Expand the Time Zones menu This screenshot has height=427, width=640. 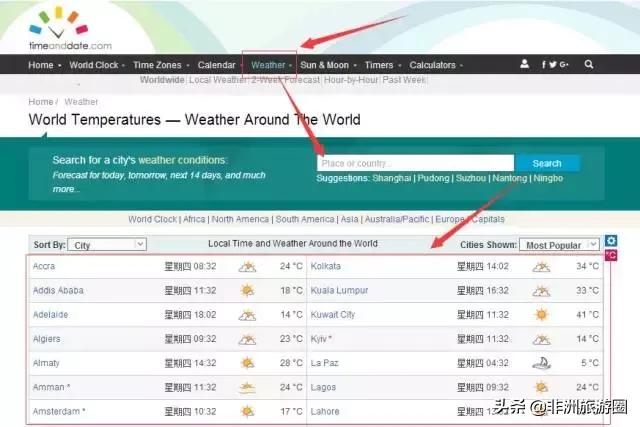[161, 65]
